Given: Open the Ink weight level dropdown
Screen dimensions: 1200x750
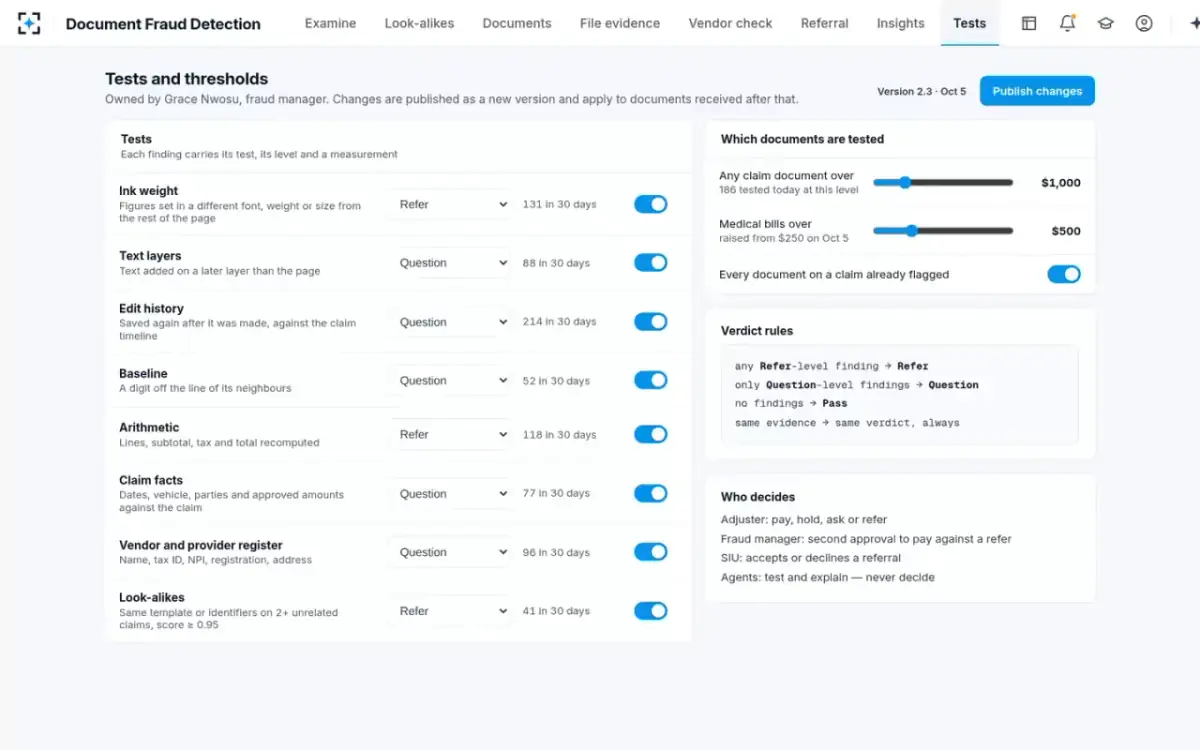Looking at the screenshot, I should click(x=452, y=204).
